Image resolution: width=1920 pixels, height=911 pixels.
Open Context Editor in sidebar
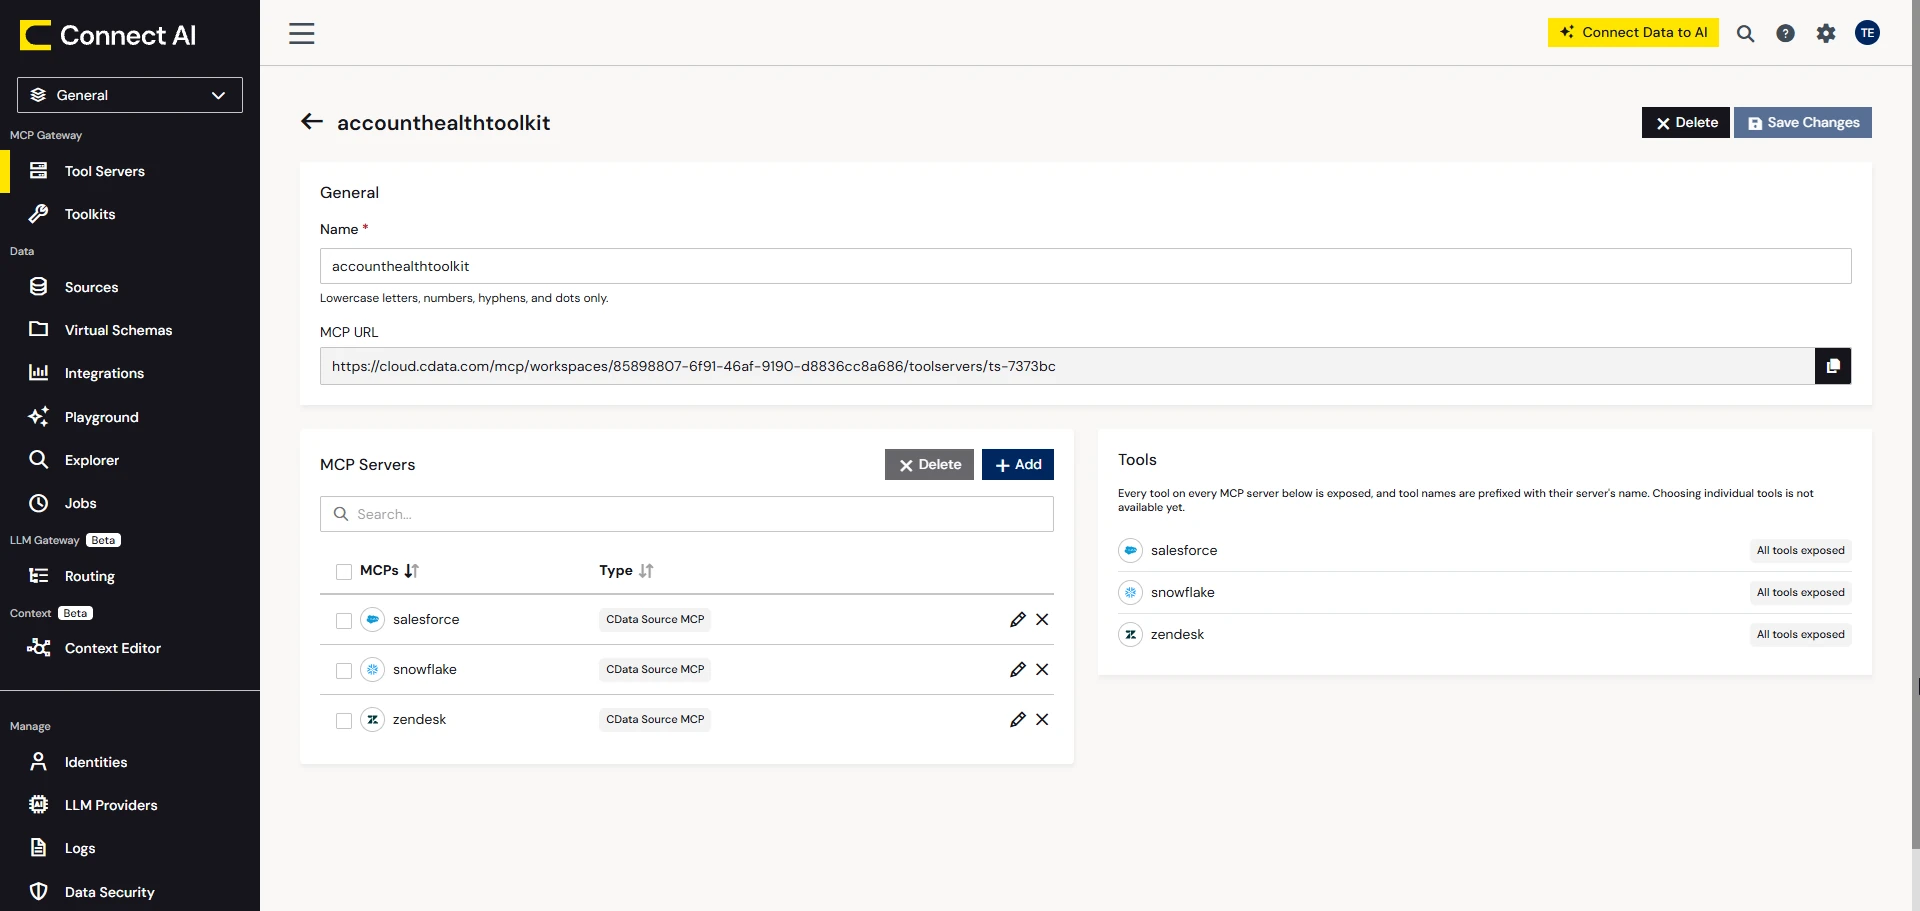click(x=130, y=648)
